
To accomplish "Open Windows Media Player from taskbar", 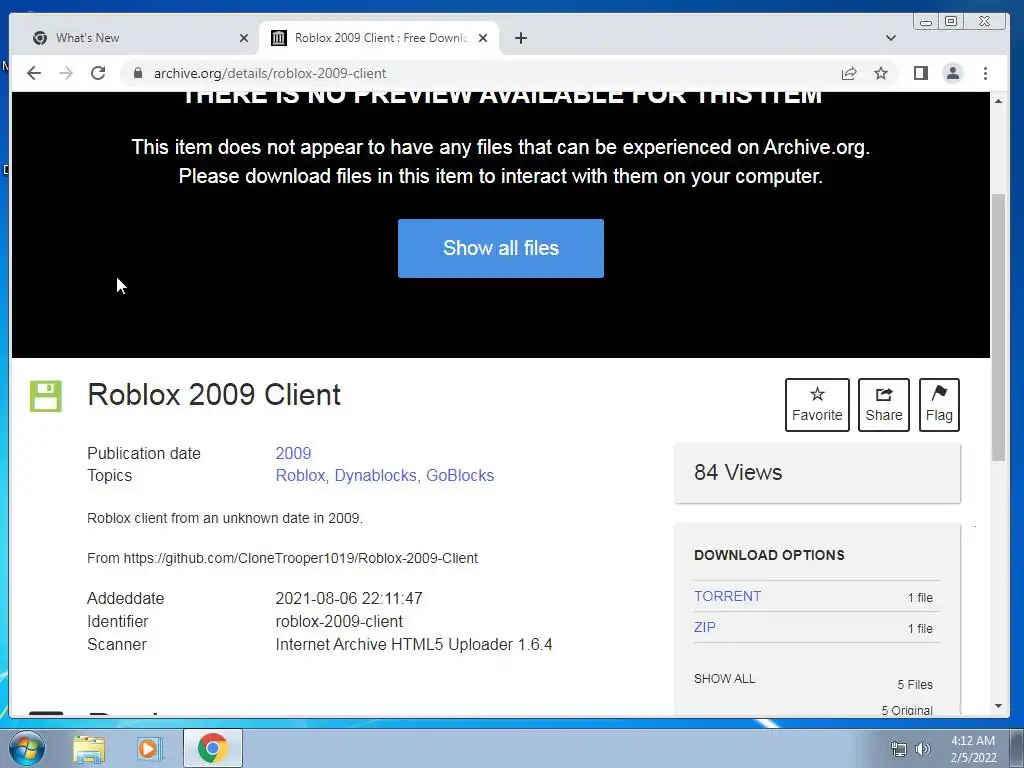I will coord(149,748).
